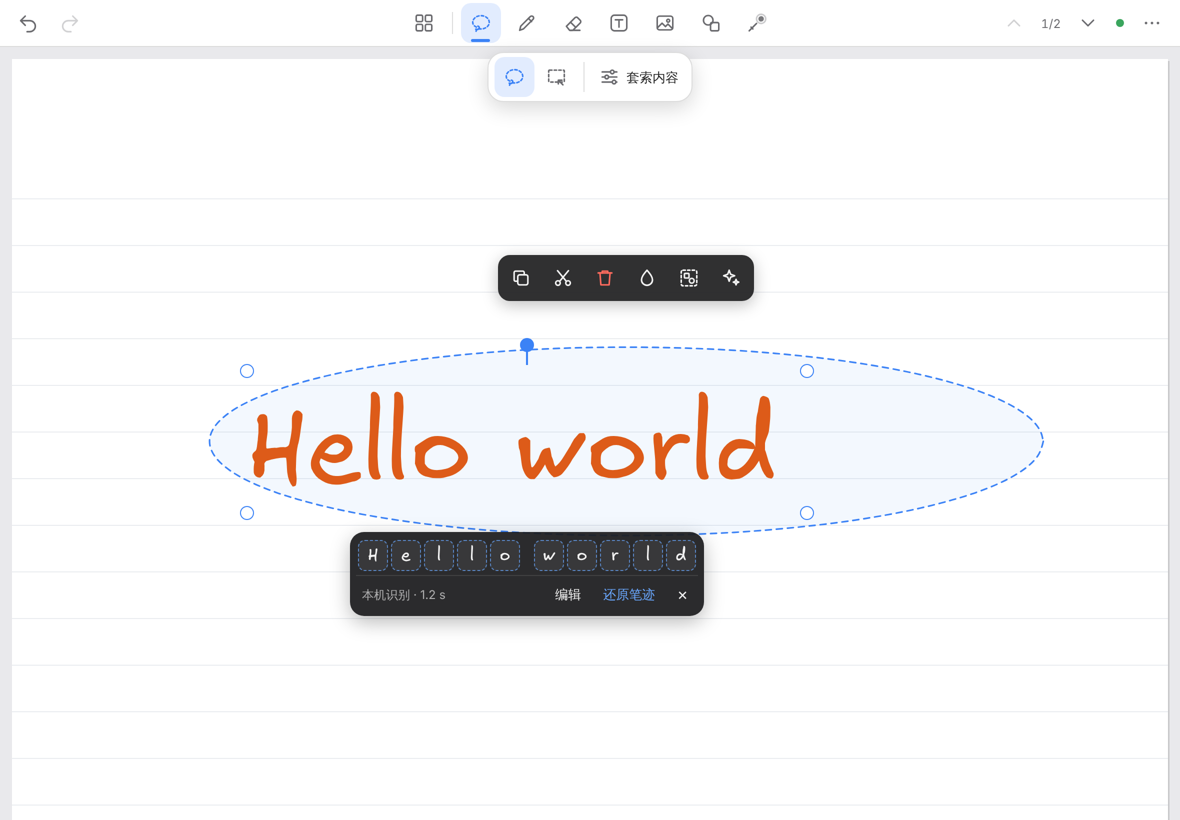Open the more options menu
The height and width of the screenshot is (820, 1180).
coord(1152,23)
